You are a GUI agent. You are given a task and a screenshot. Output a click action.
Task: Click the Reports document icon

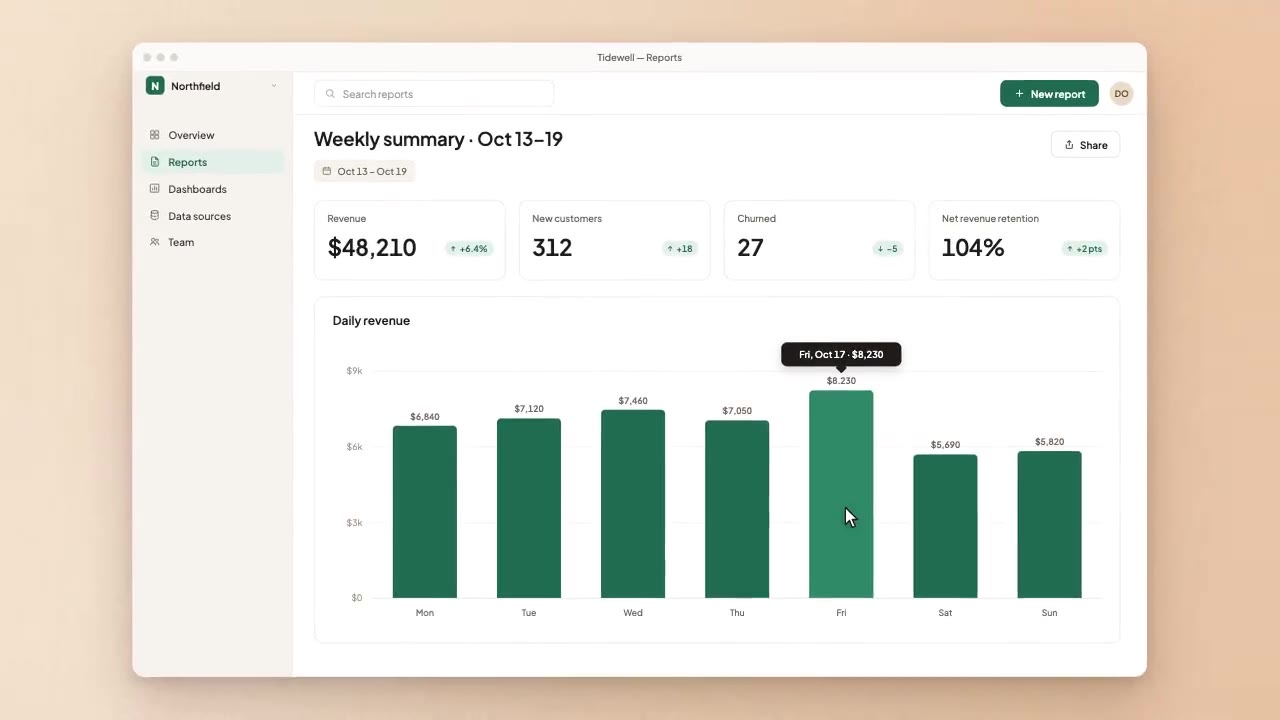(154, 162)
